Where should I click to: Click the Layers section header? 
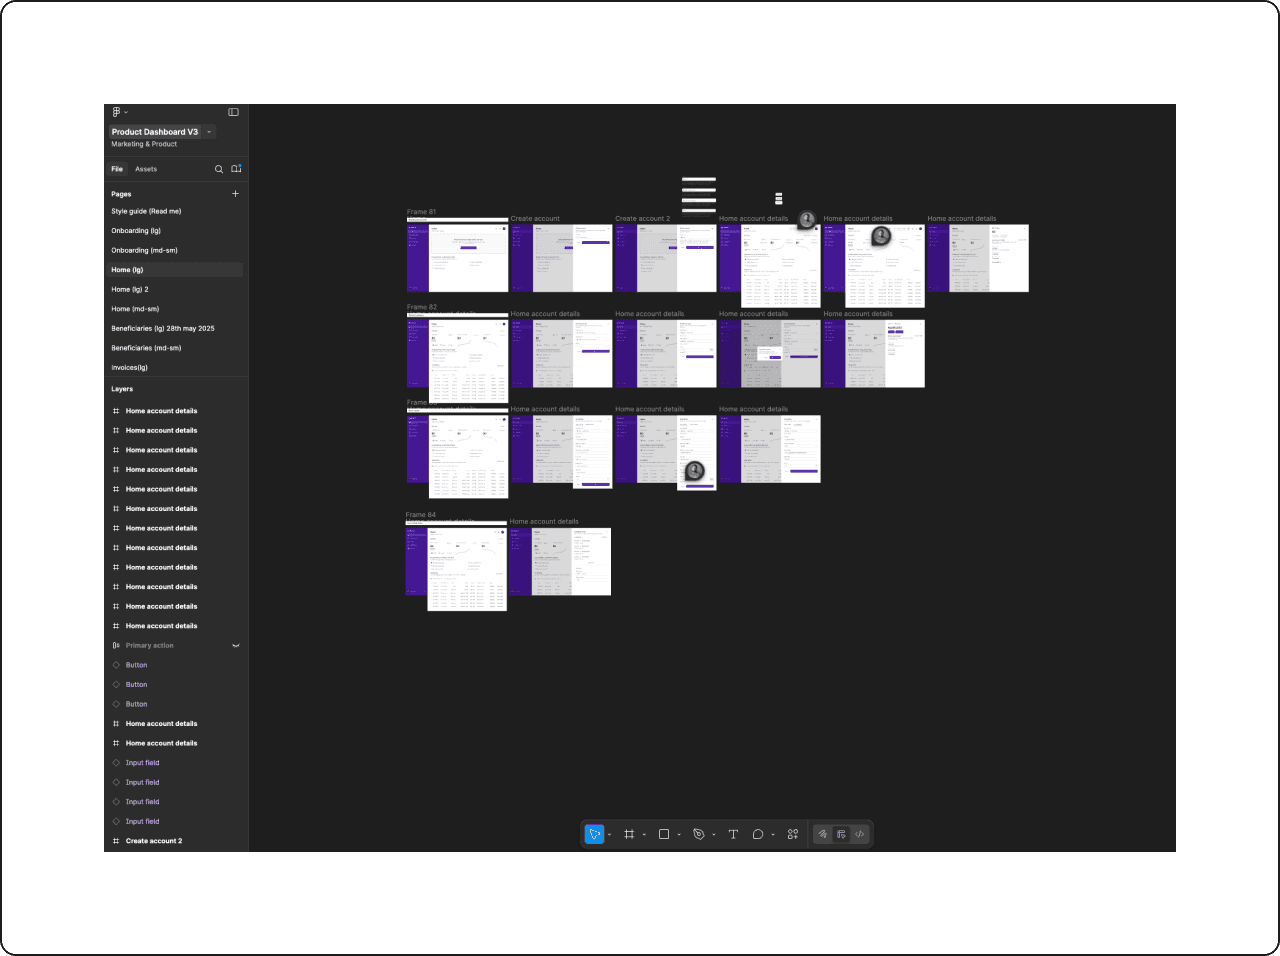point(122,389)
